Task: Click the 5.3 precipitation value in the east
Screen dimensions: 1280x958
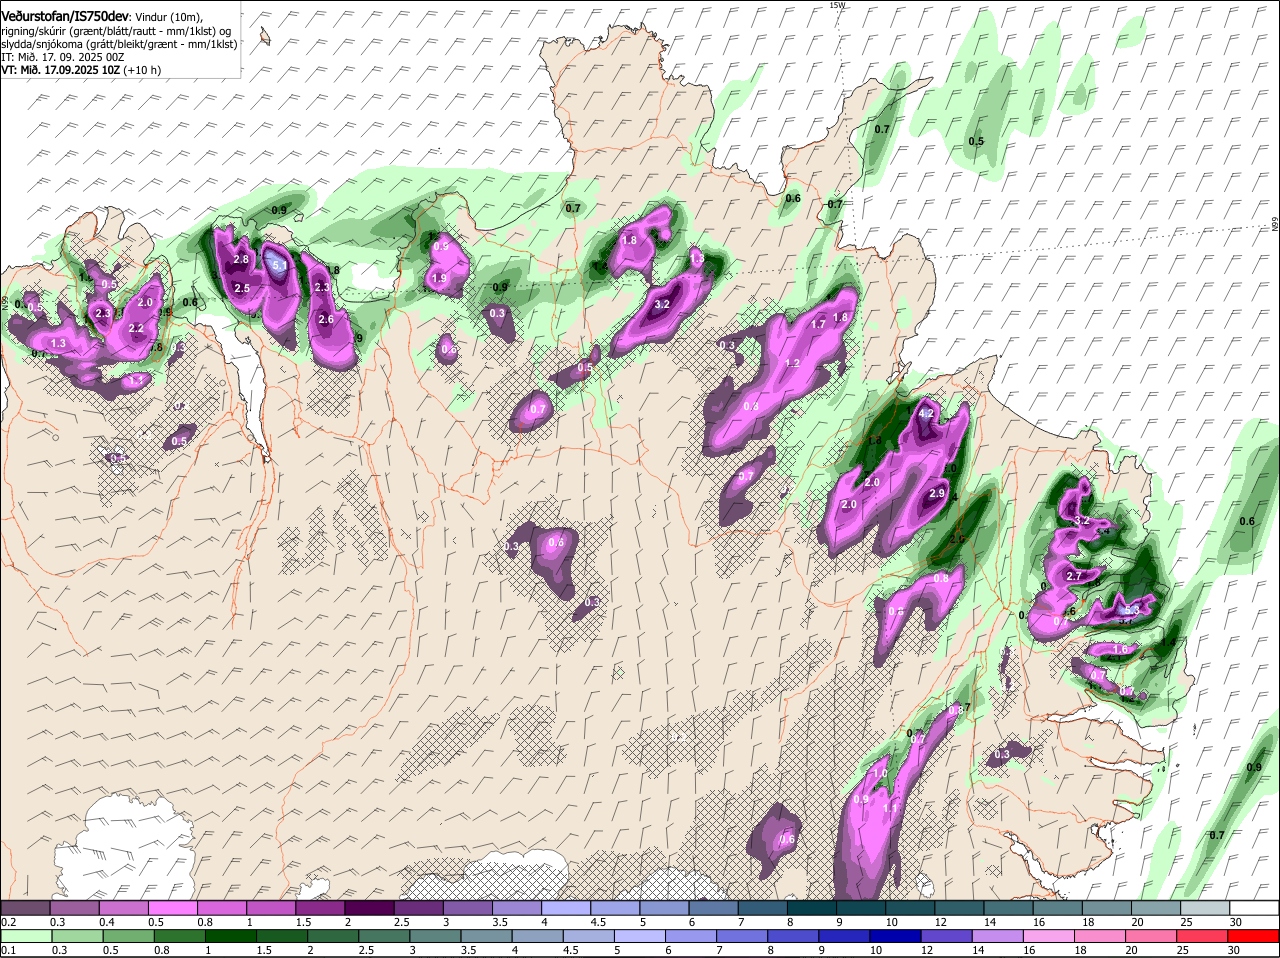Action: click(x=1132, y=609)
